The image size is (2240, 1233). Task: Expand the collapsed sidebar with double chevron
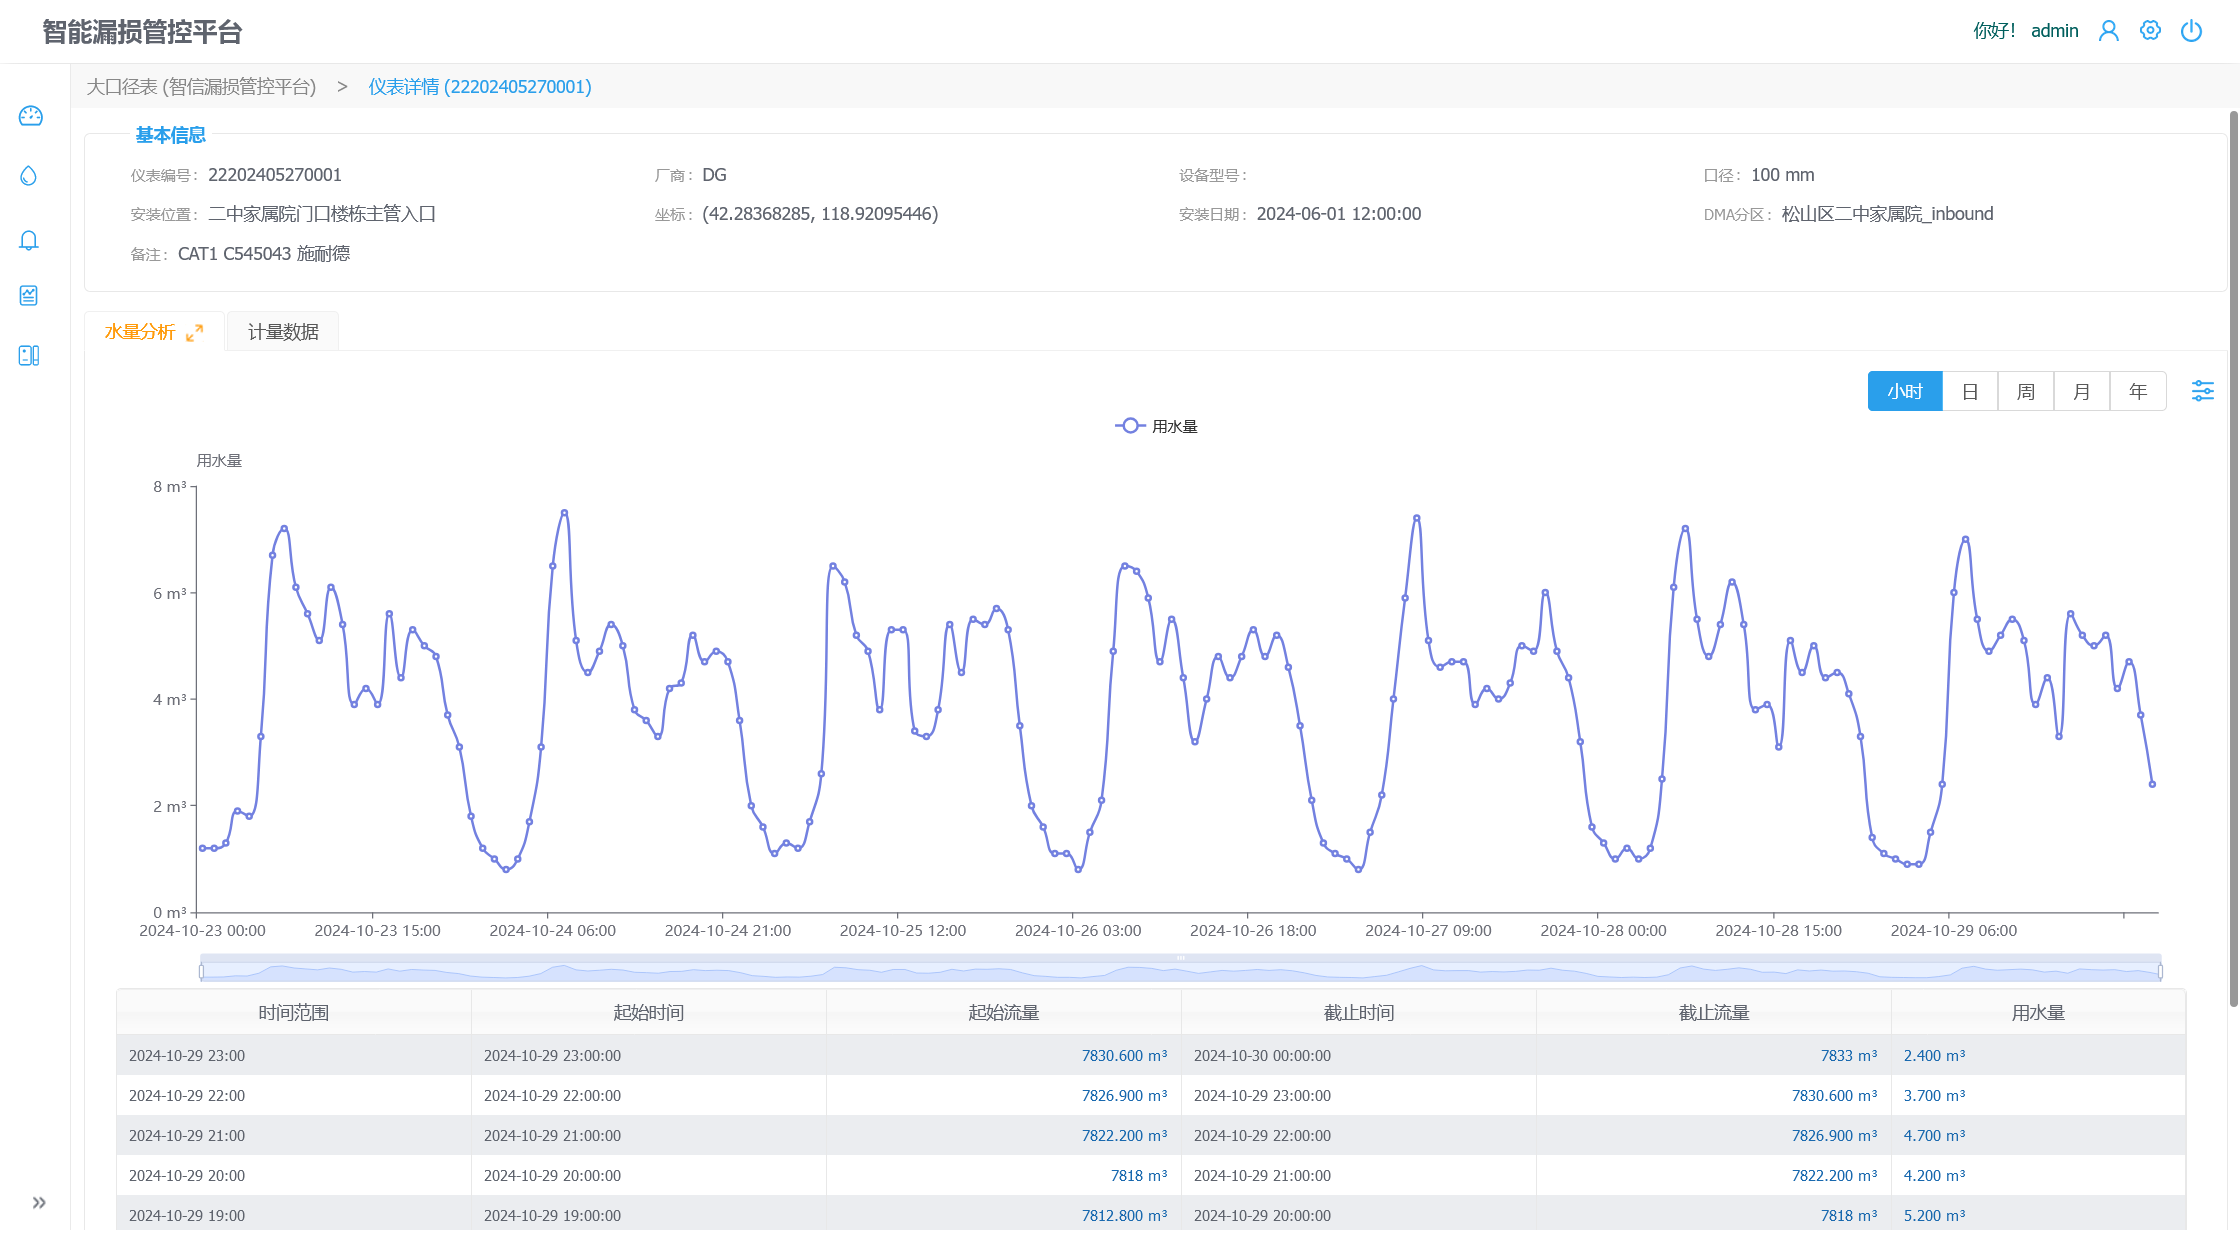pos(39,1202)
